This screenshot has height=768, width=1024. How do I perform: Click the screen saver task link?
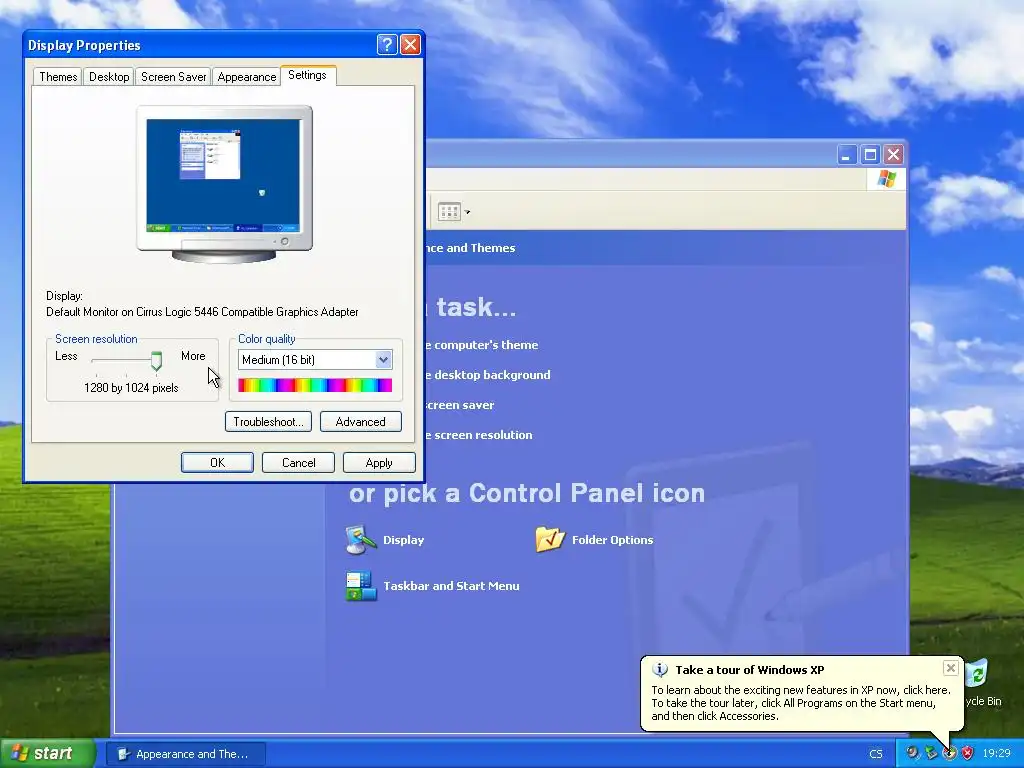click(460, 405)
